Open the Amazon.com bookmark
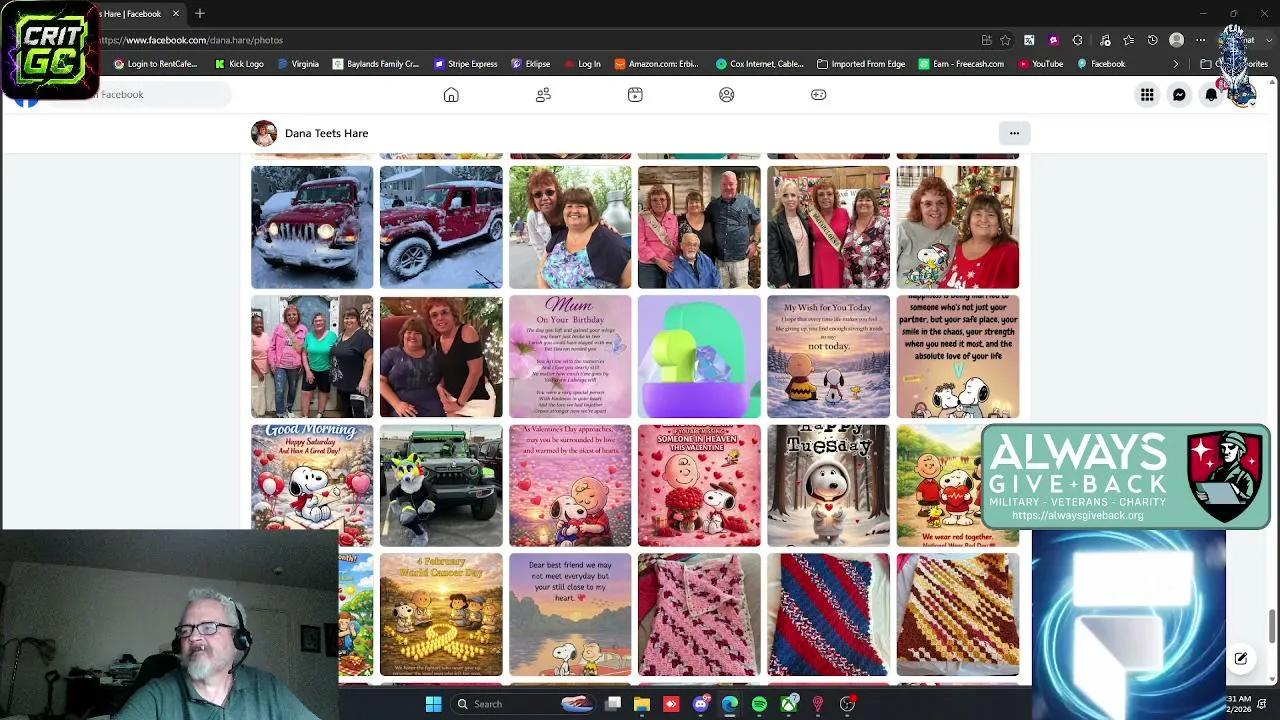Image resolution: width=1280 pixels, height=720 pixels. click(657, 64)
